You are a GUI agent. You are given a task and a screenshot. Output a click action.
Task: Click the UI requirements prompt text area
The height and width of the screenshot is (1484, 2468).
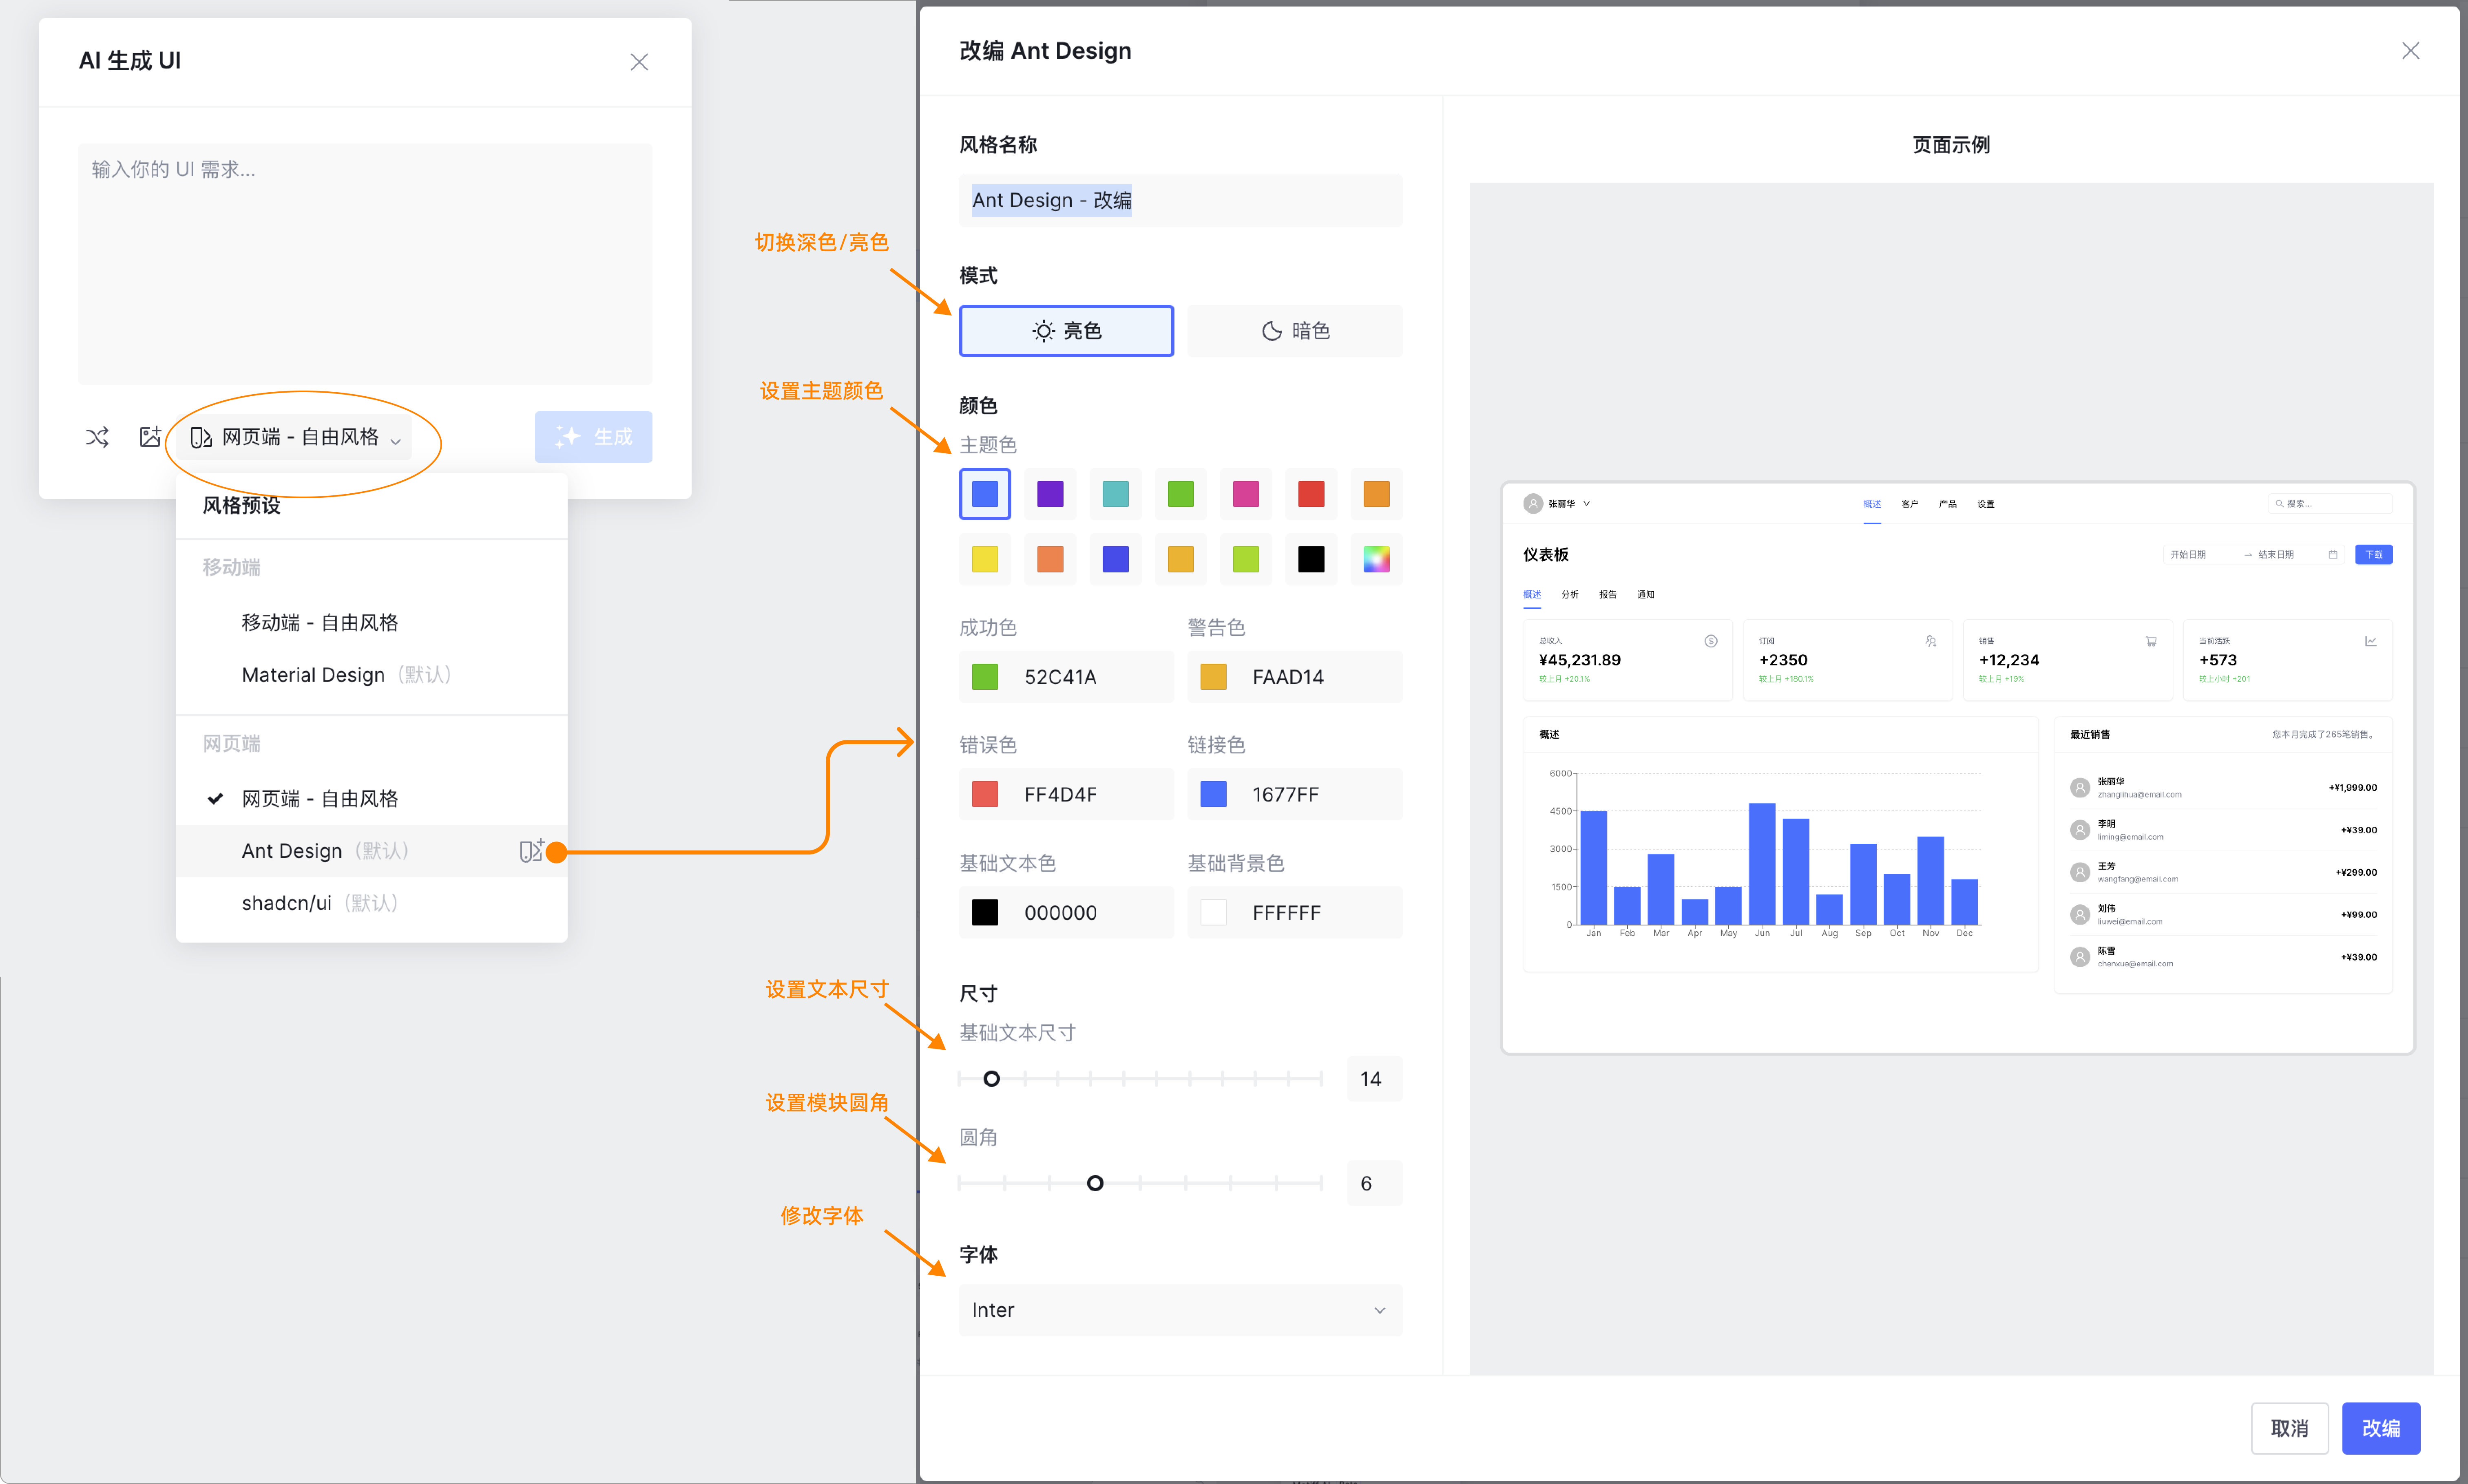tap(365, 264)
